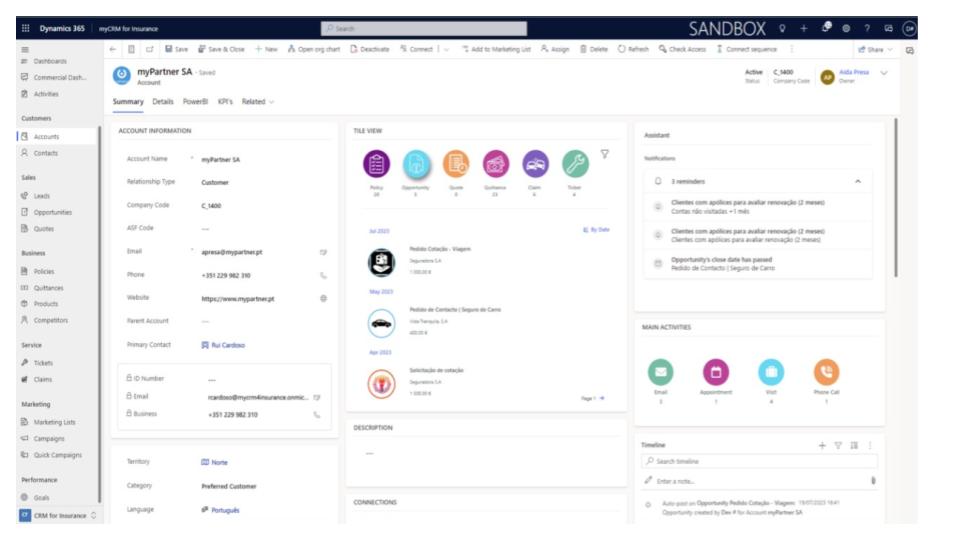Open timeline more options menu
Image resolution: width=960 pixels, height=540 pixels.
(870, 445)
